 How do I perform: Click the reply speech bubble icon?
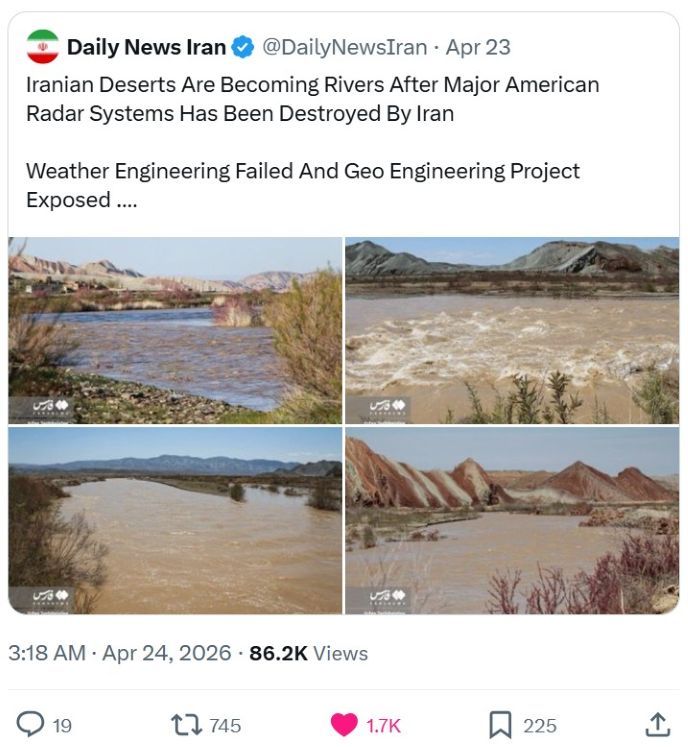pos(30,725)
